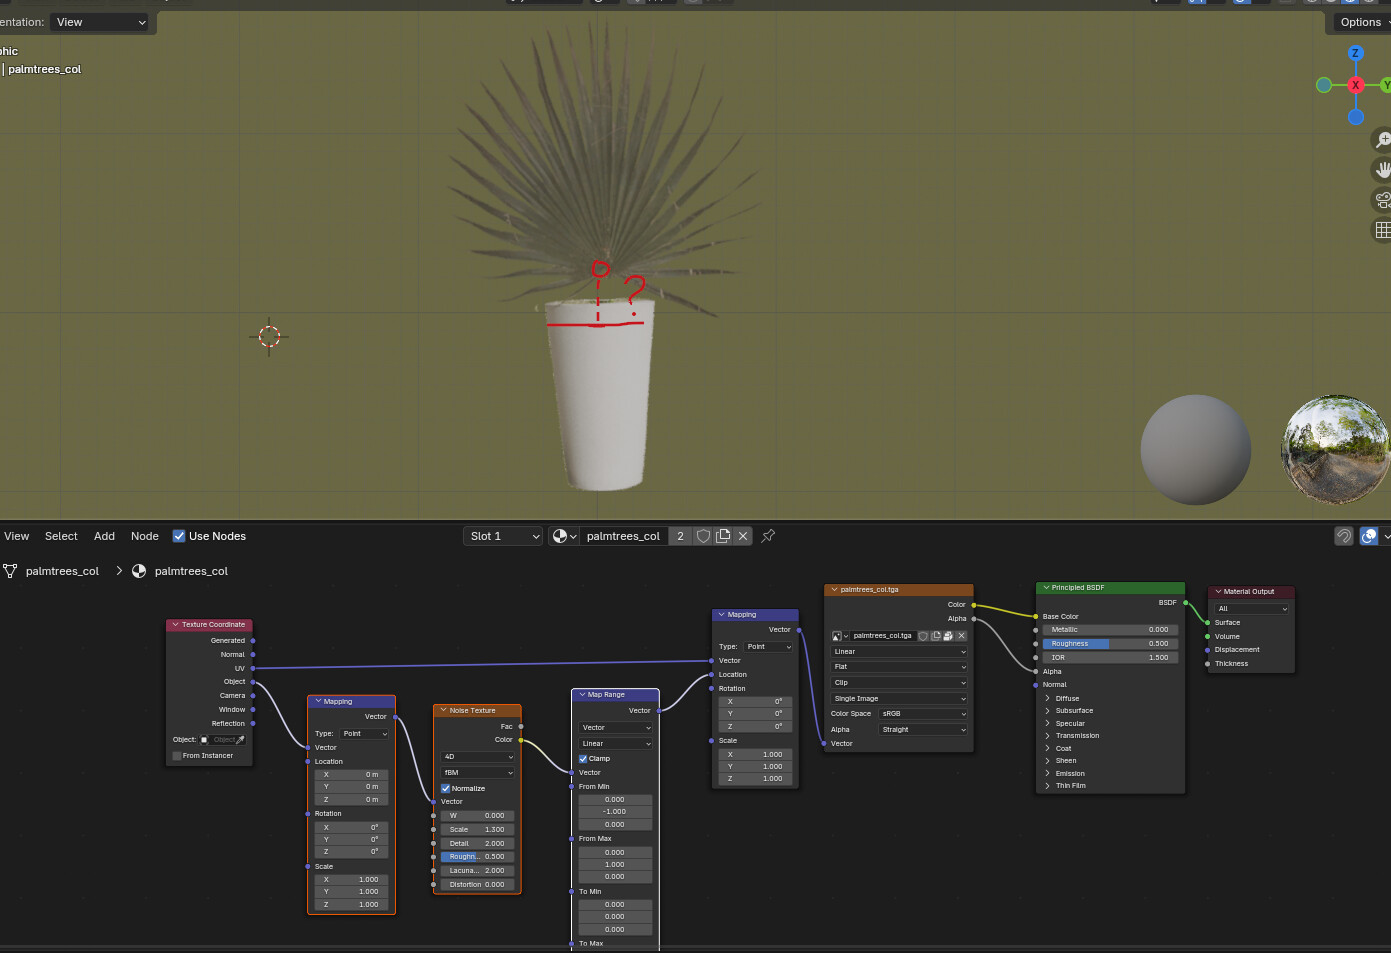Click the node editor overlay icon at right
1391x953 pixels.
pyautogui.click(x=1369, y=536)
